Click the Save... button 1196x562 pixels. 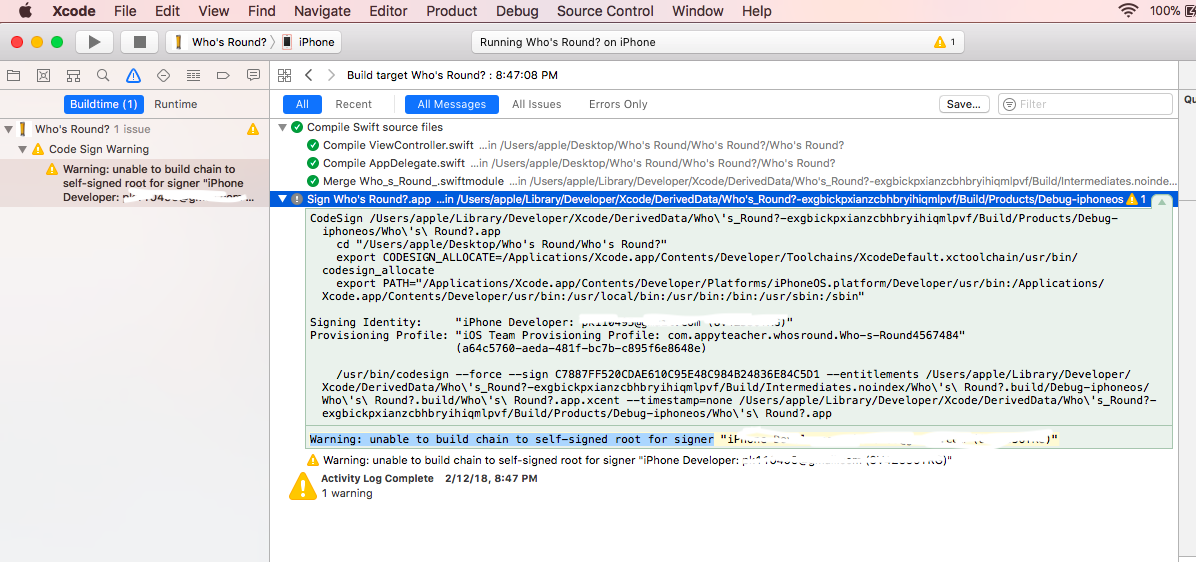tap(964, 104)
